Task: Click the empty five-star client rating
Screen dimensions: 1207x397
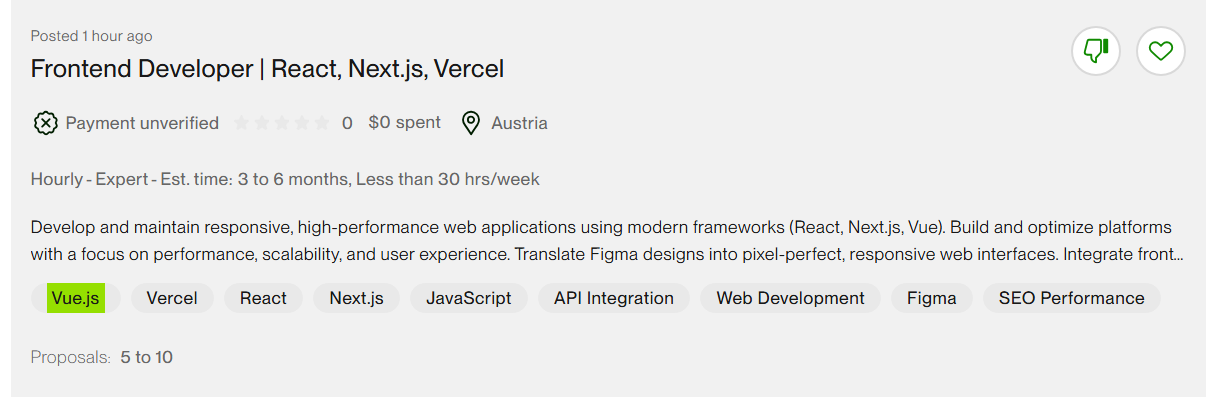Action: pyautogui.click(x=282, y=123)
